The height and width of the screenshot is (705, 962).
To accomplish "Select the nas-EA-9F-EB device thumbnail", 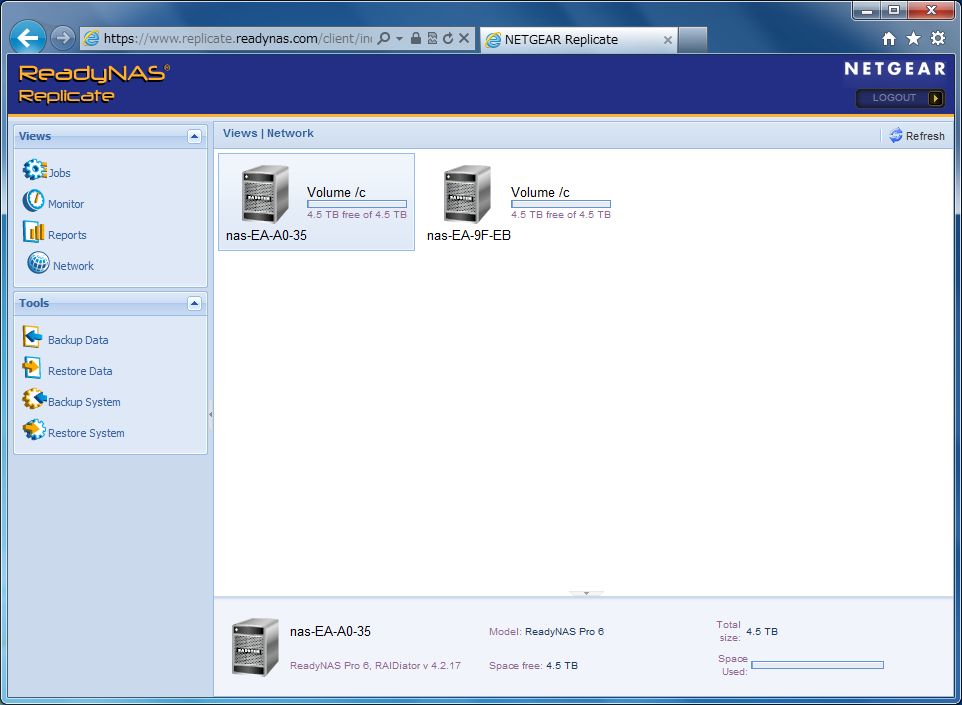I will (x=467, y=194).
